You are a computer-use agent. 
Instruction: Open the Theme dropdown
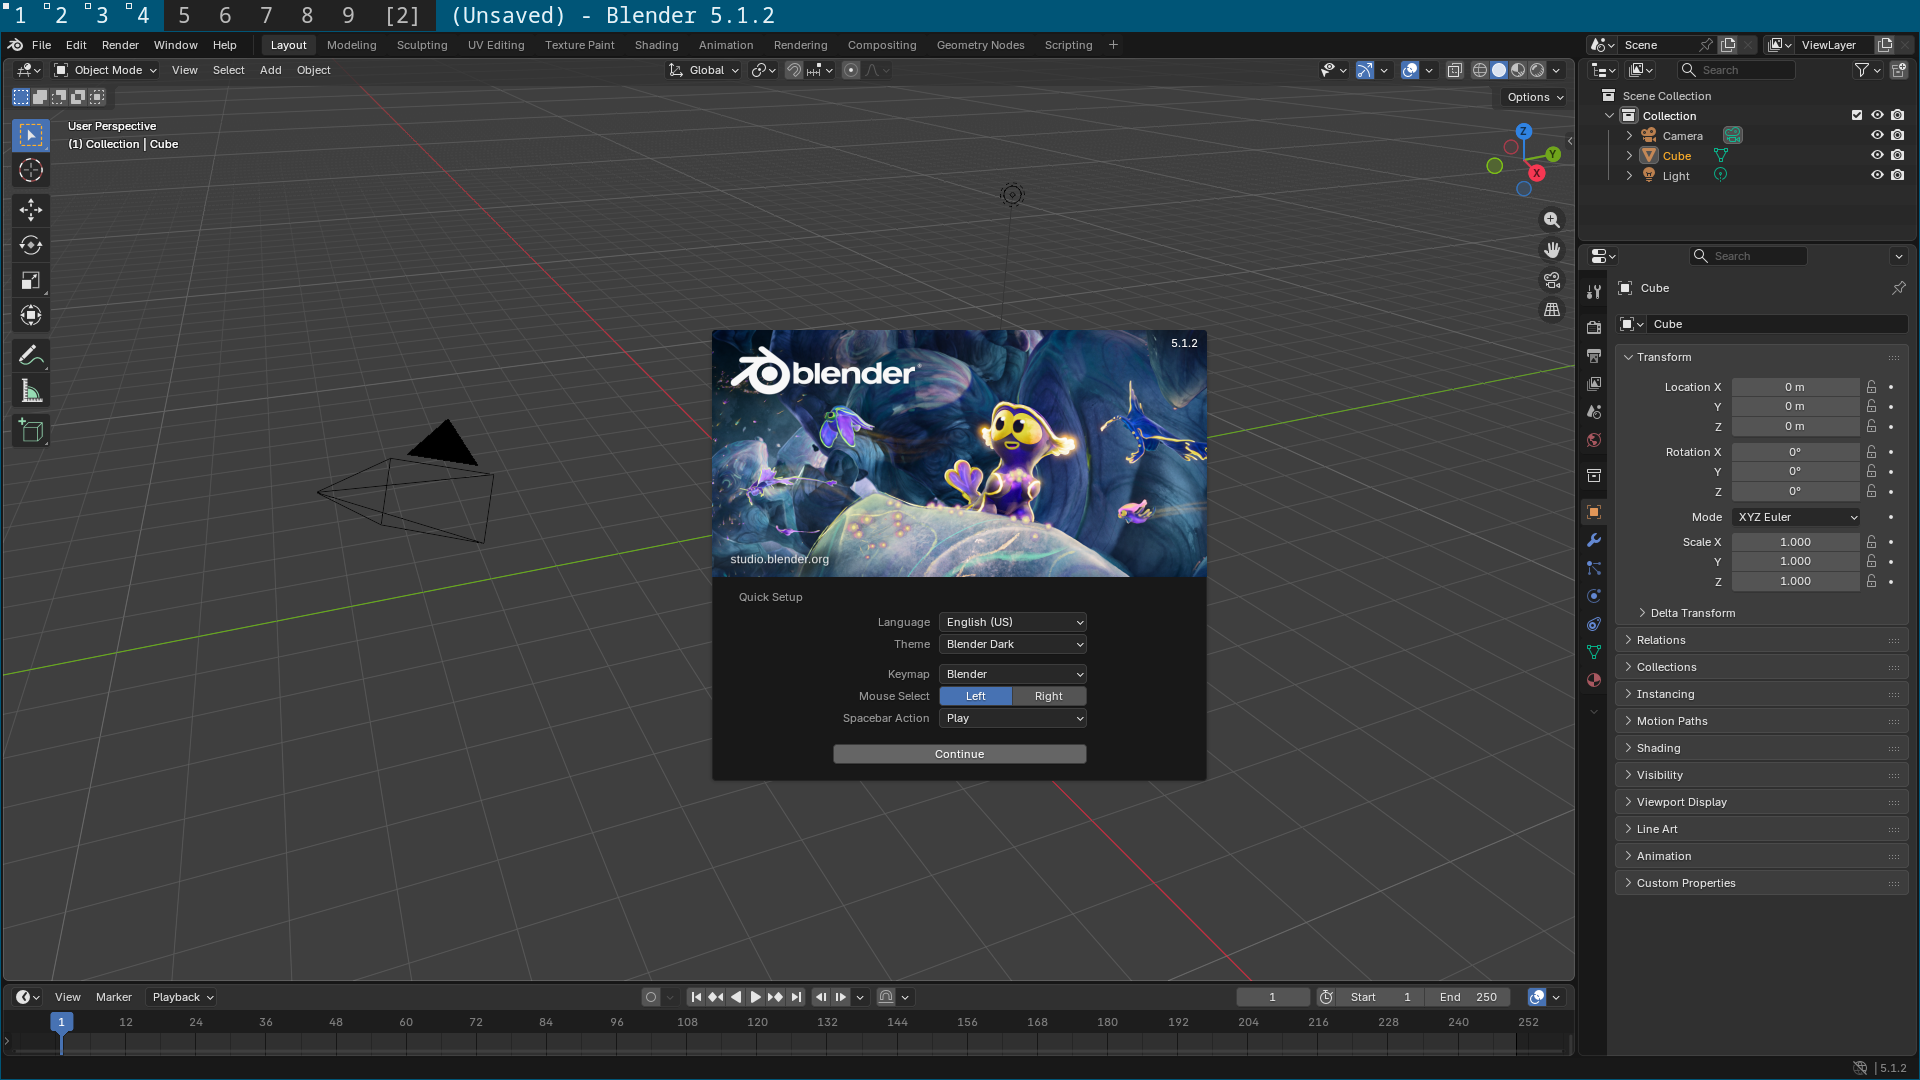[1013, 644]
